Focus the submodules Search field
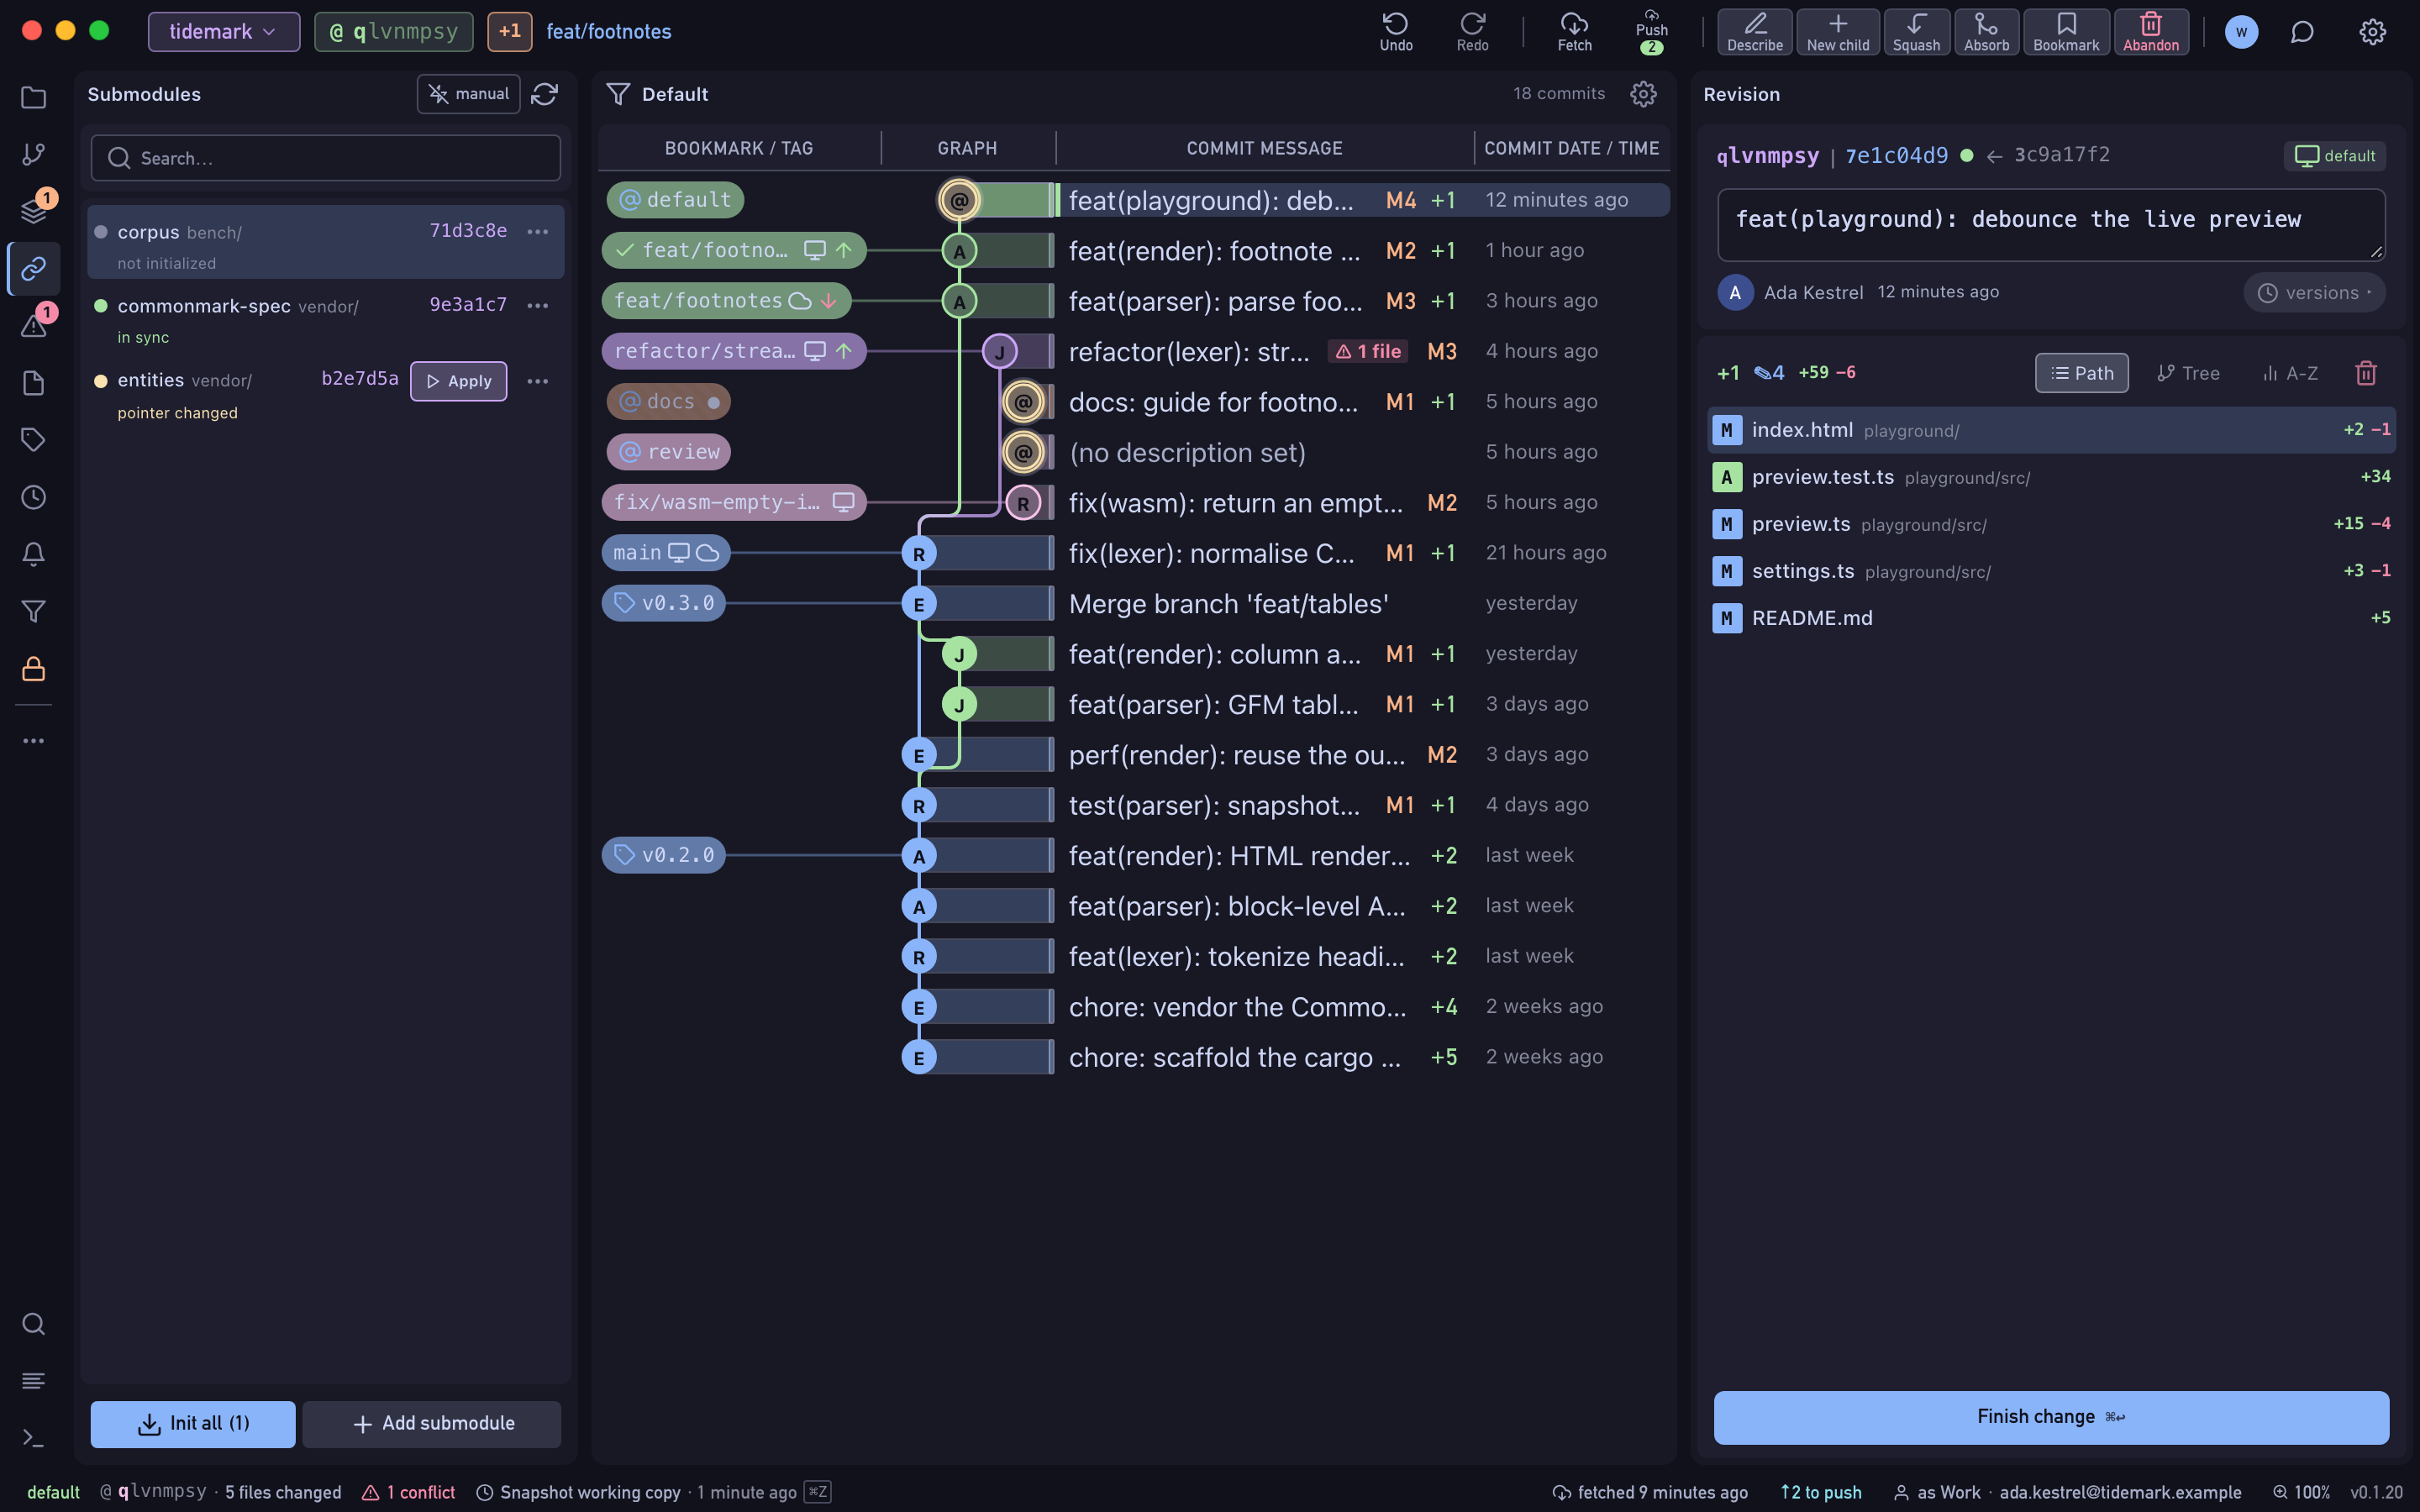 326,158
